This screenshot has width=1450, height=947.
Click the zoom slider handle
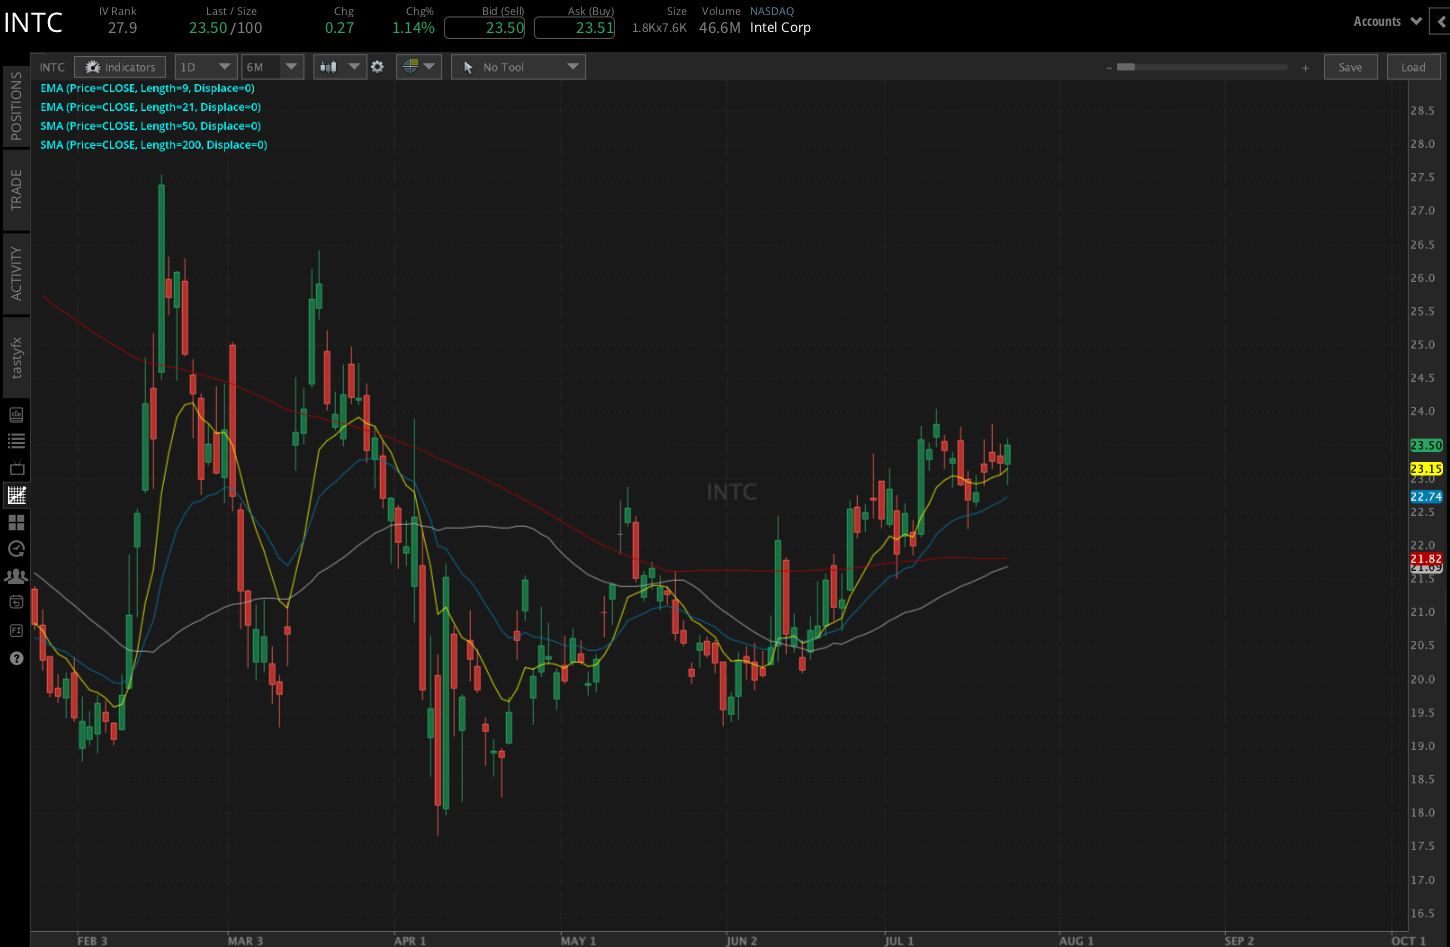click(1126, 67)
